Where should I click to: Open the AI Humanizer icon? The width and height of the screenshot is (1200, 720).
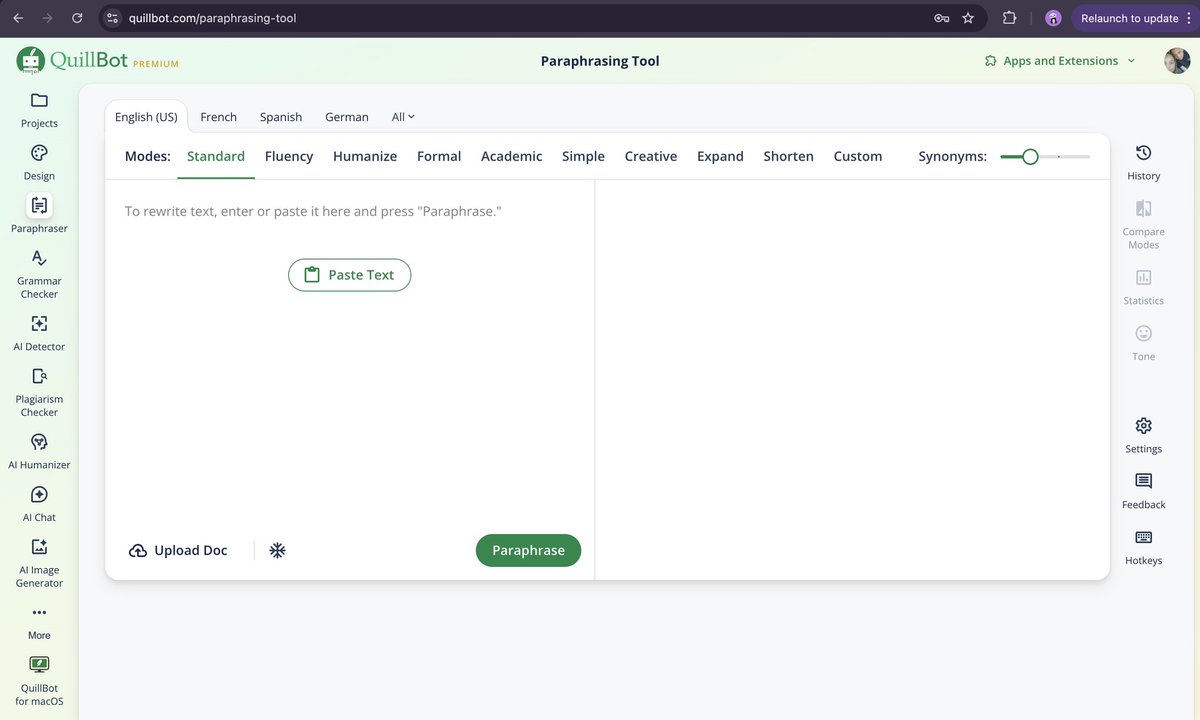click(x=39, y=442)
